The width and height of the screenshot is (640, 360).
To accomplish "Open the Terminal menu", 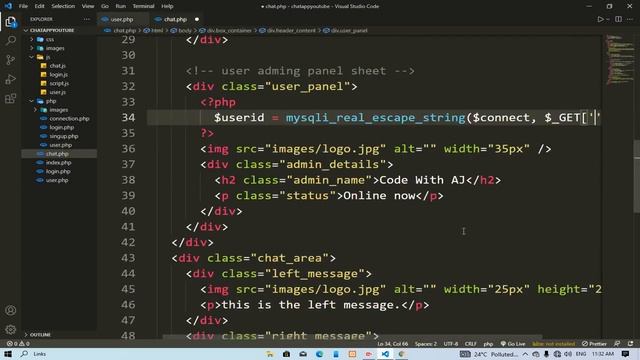I will 143,6.
